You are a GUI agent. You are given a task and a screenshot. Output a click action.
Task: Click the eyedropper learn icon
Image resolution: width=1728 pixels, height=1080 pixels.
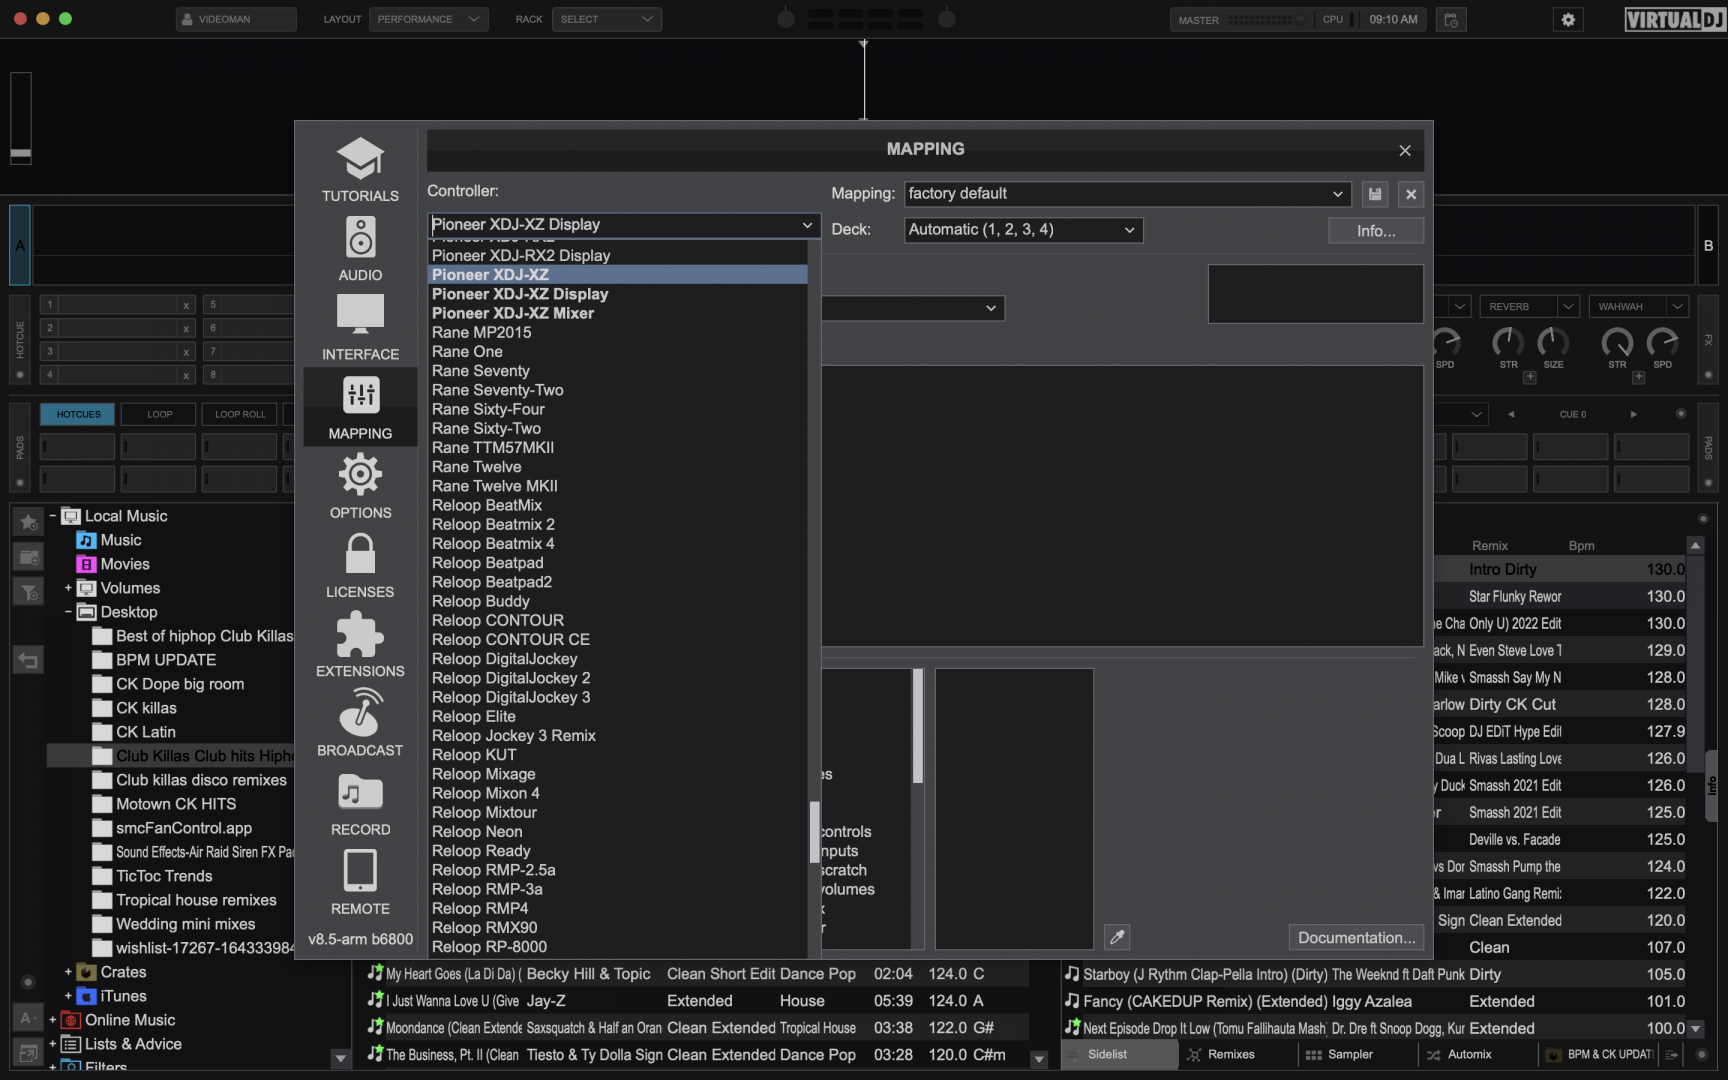1117,937
